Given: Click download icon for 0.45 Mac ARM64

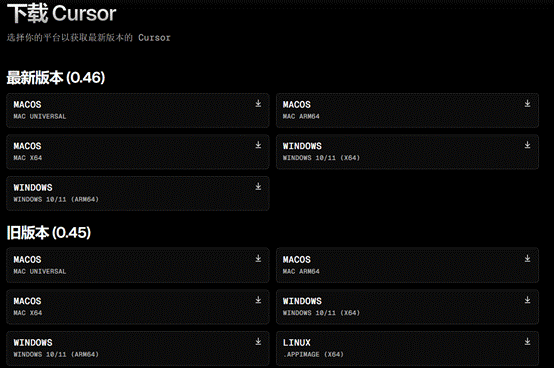Looking at the screenshot, I should [x=528, y=259].
